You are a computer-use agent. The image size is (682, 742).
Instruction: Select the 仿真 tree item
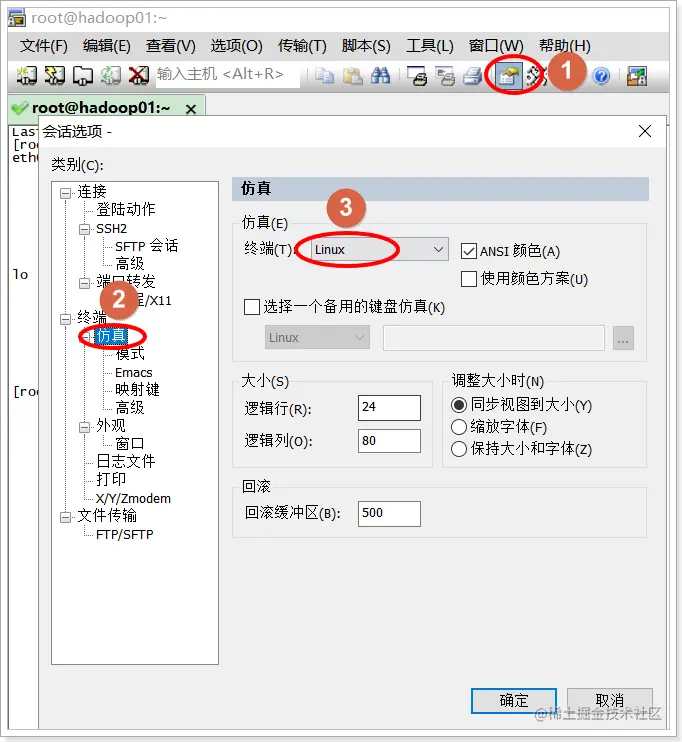pyautogui.click(x=111, y=336)
